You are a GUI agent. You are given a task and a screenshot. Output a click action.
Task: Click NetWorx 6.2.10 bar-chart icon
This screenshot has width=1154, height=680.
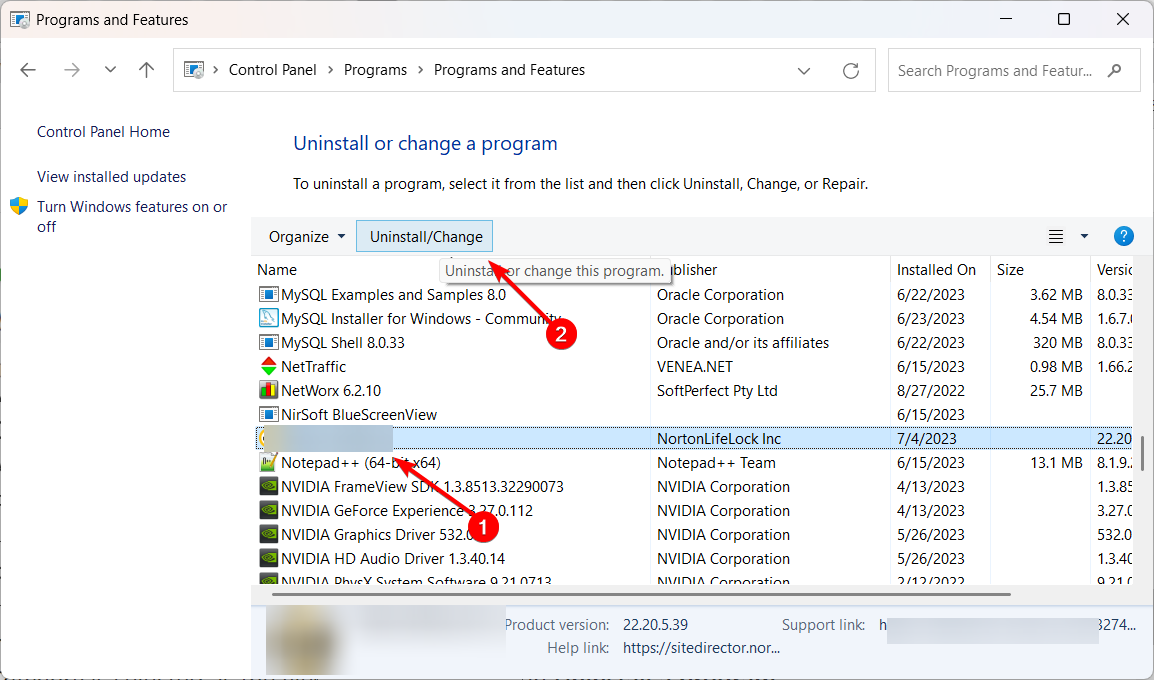point(269,391)
